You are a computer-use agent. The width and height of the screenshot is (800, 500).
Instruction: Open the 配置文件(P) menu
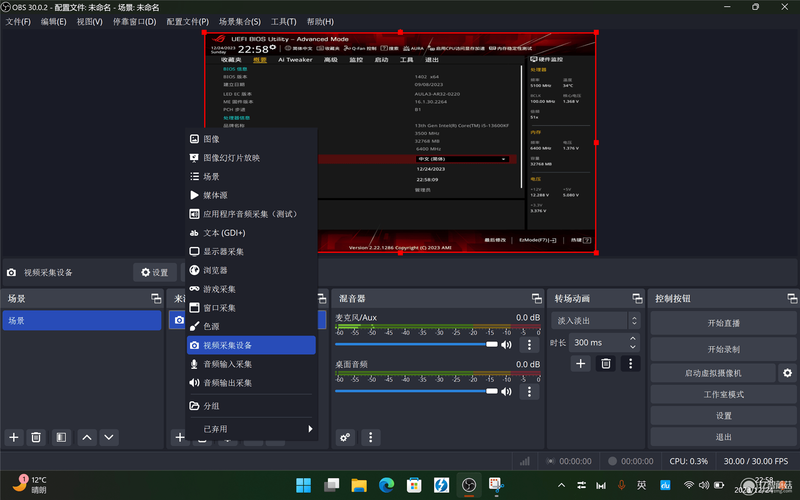point(187,21)
